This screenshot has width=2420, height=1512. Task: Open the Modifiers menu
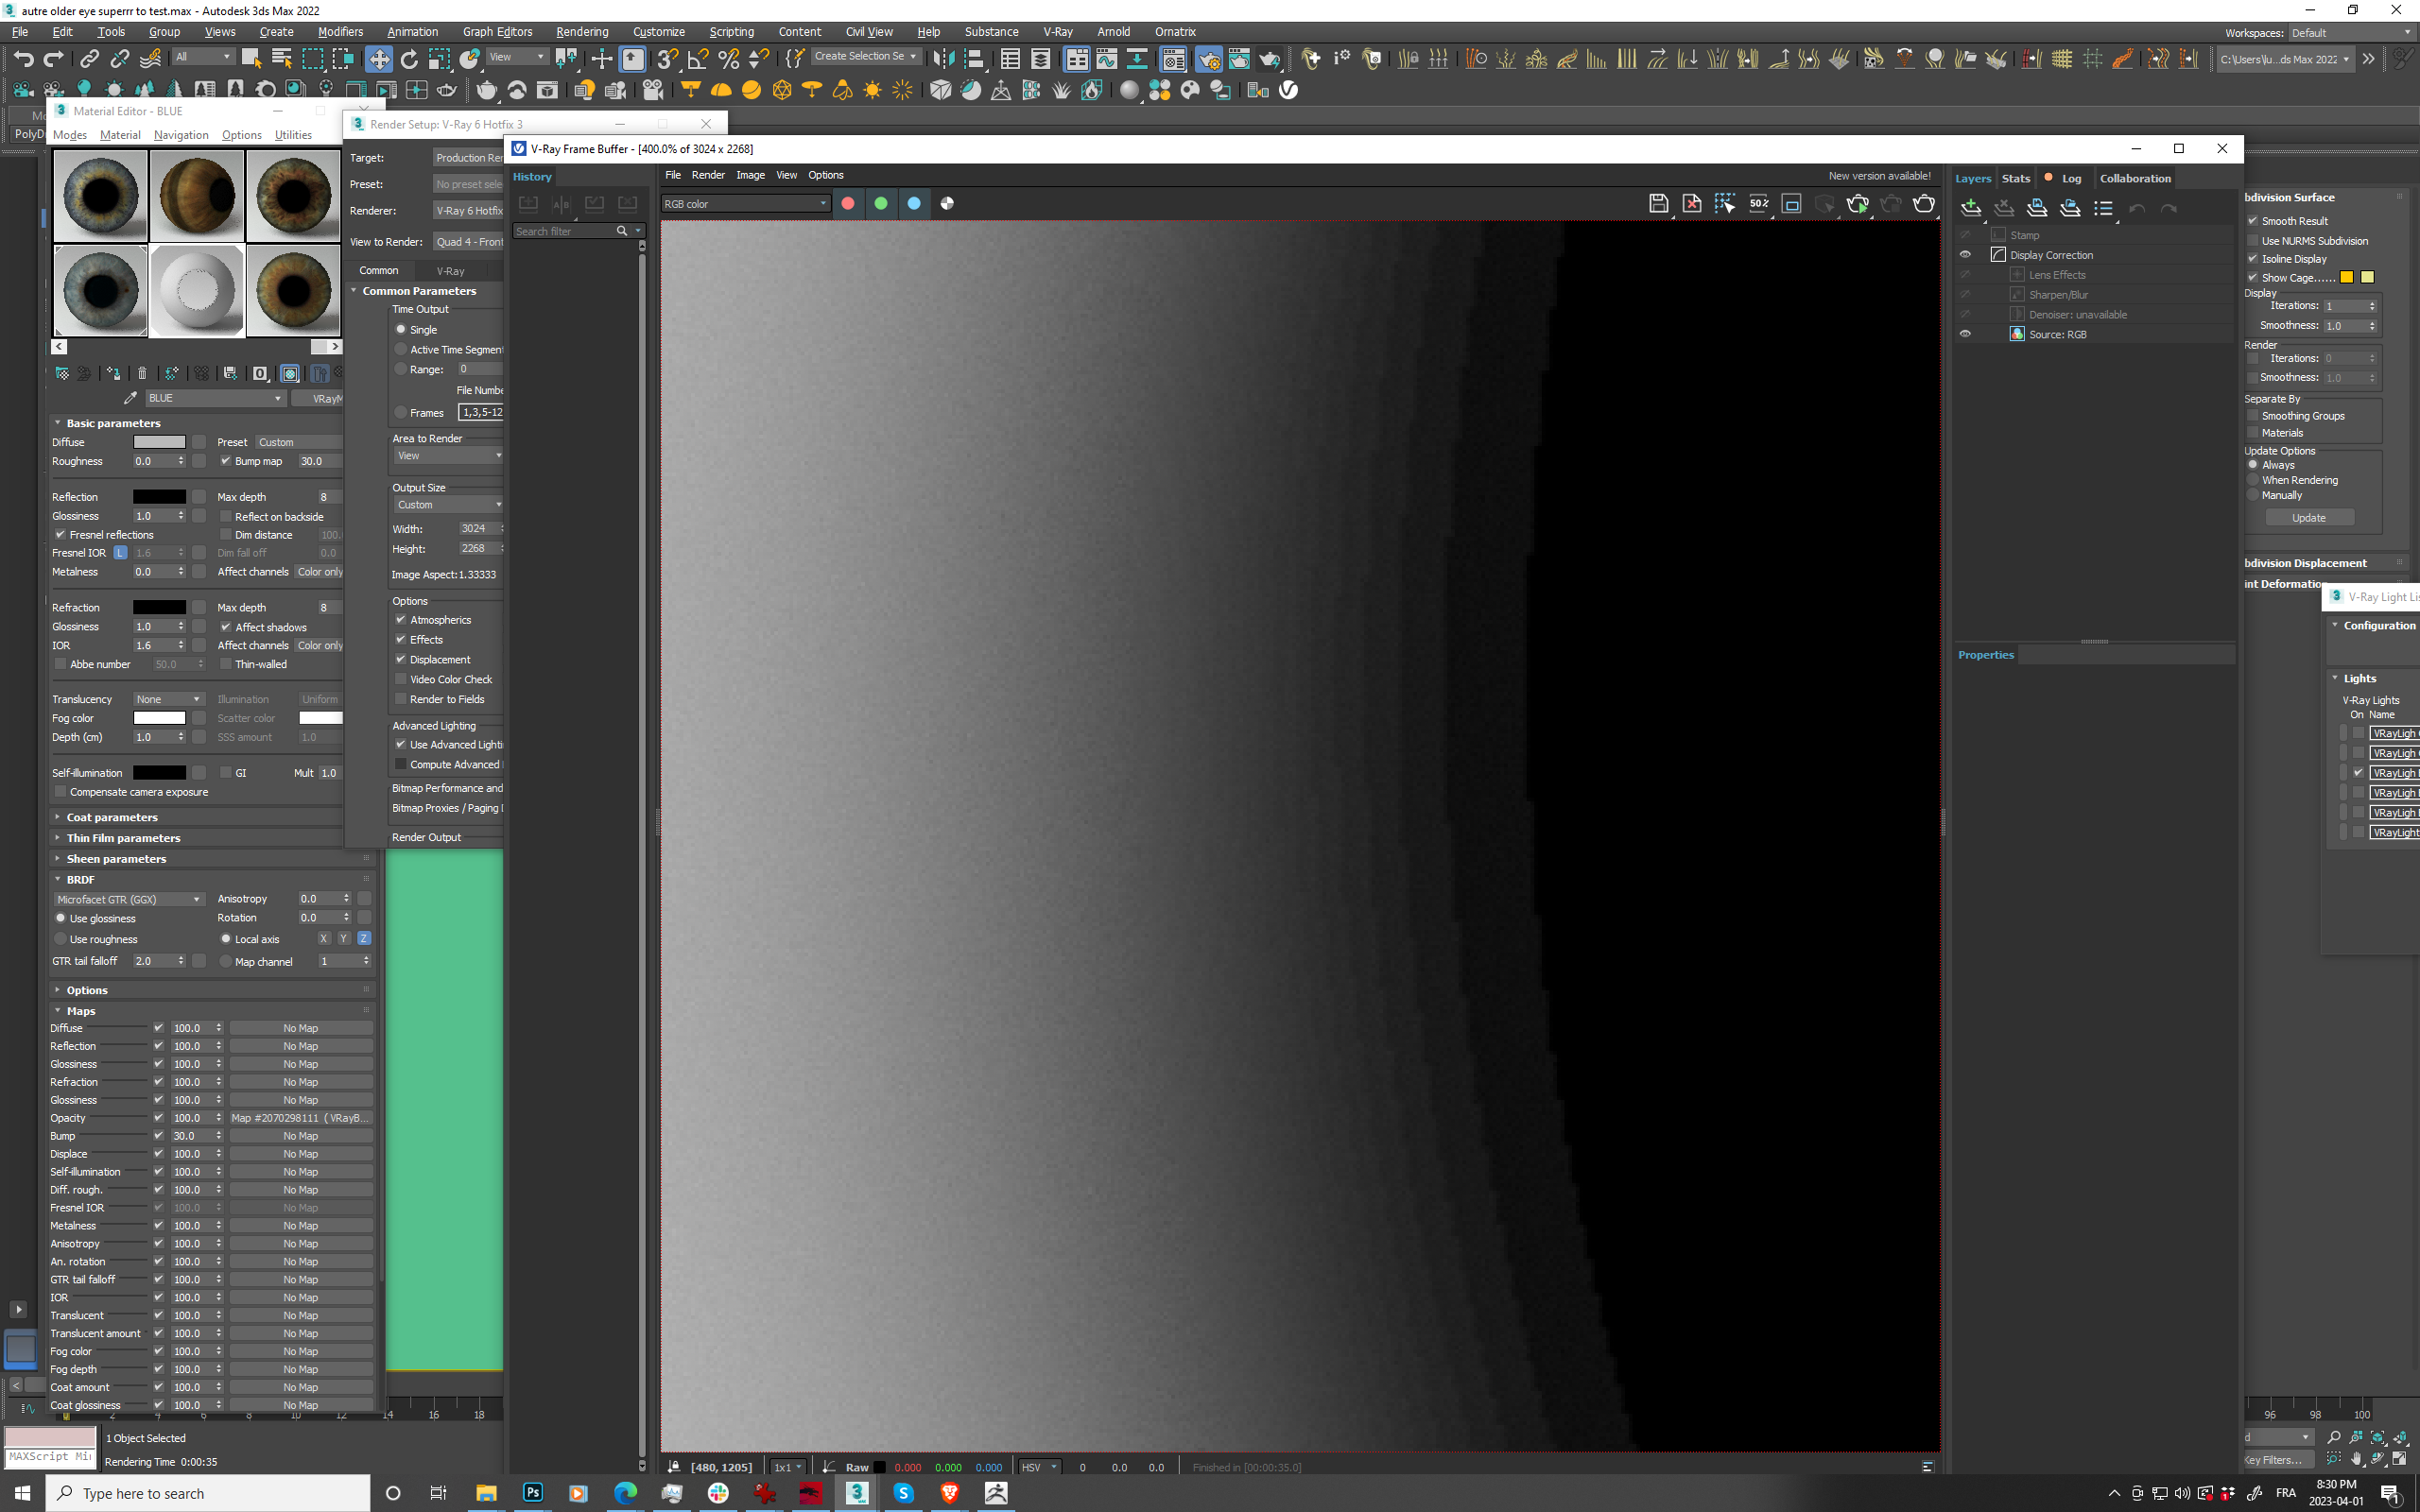340,32
